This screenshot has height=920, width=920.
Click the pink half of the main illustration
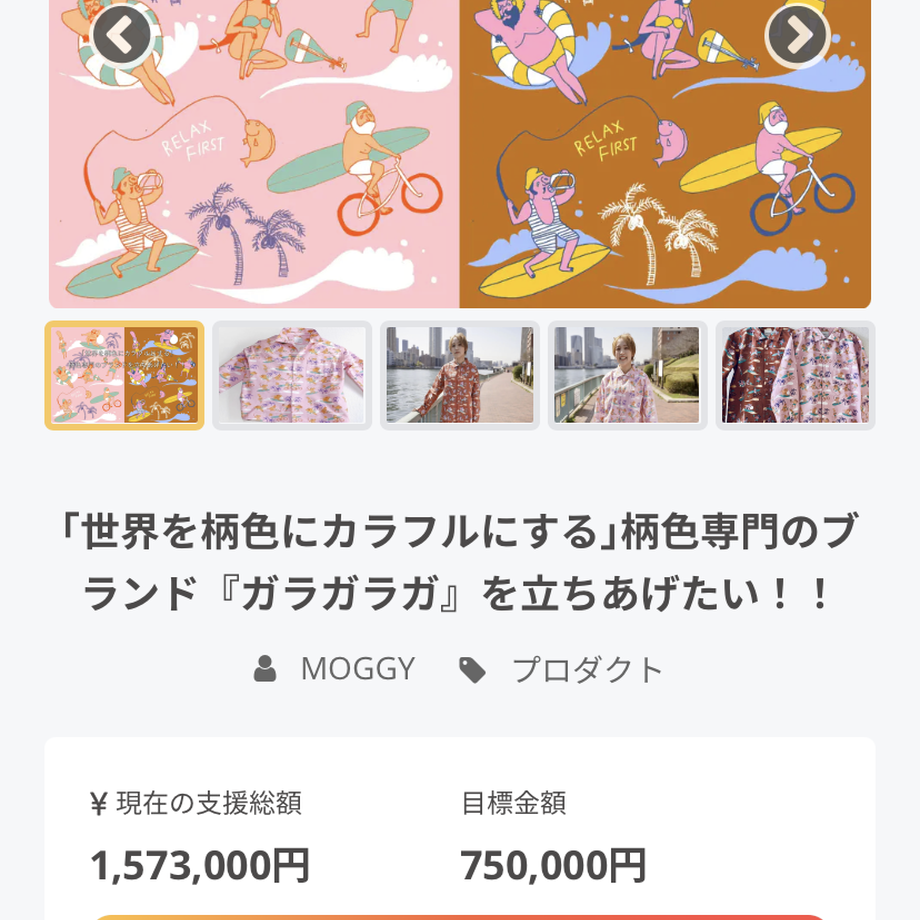click(254, 154)
